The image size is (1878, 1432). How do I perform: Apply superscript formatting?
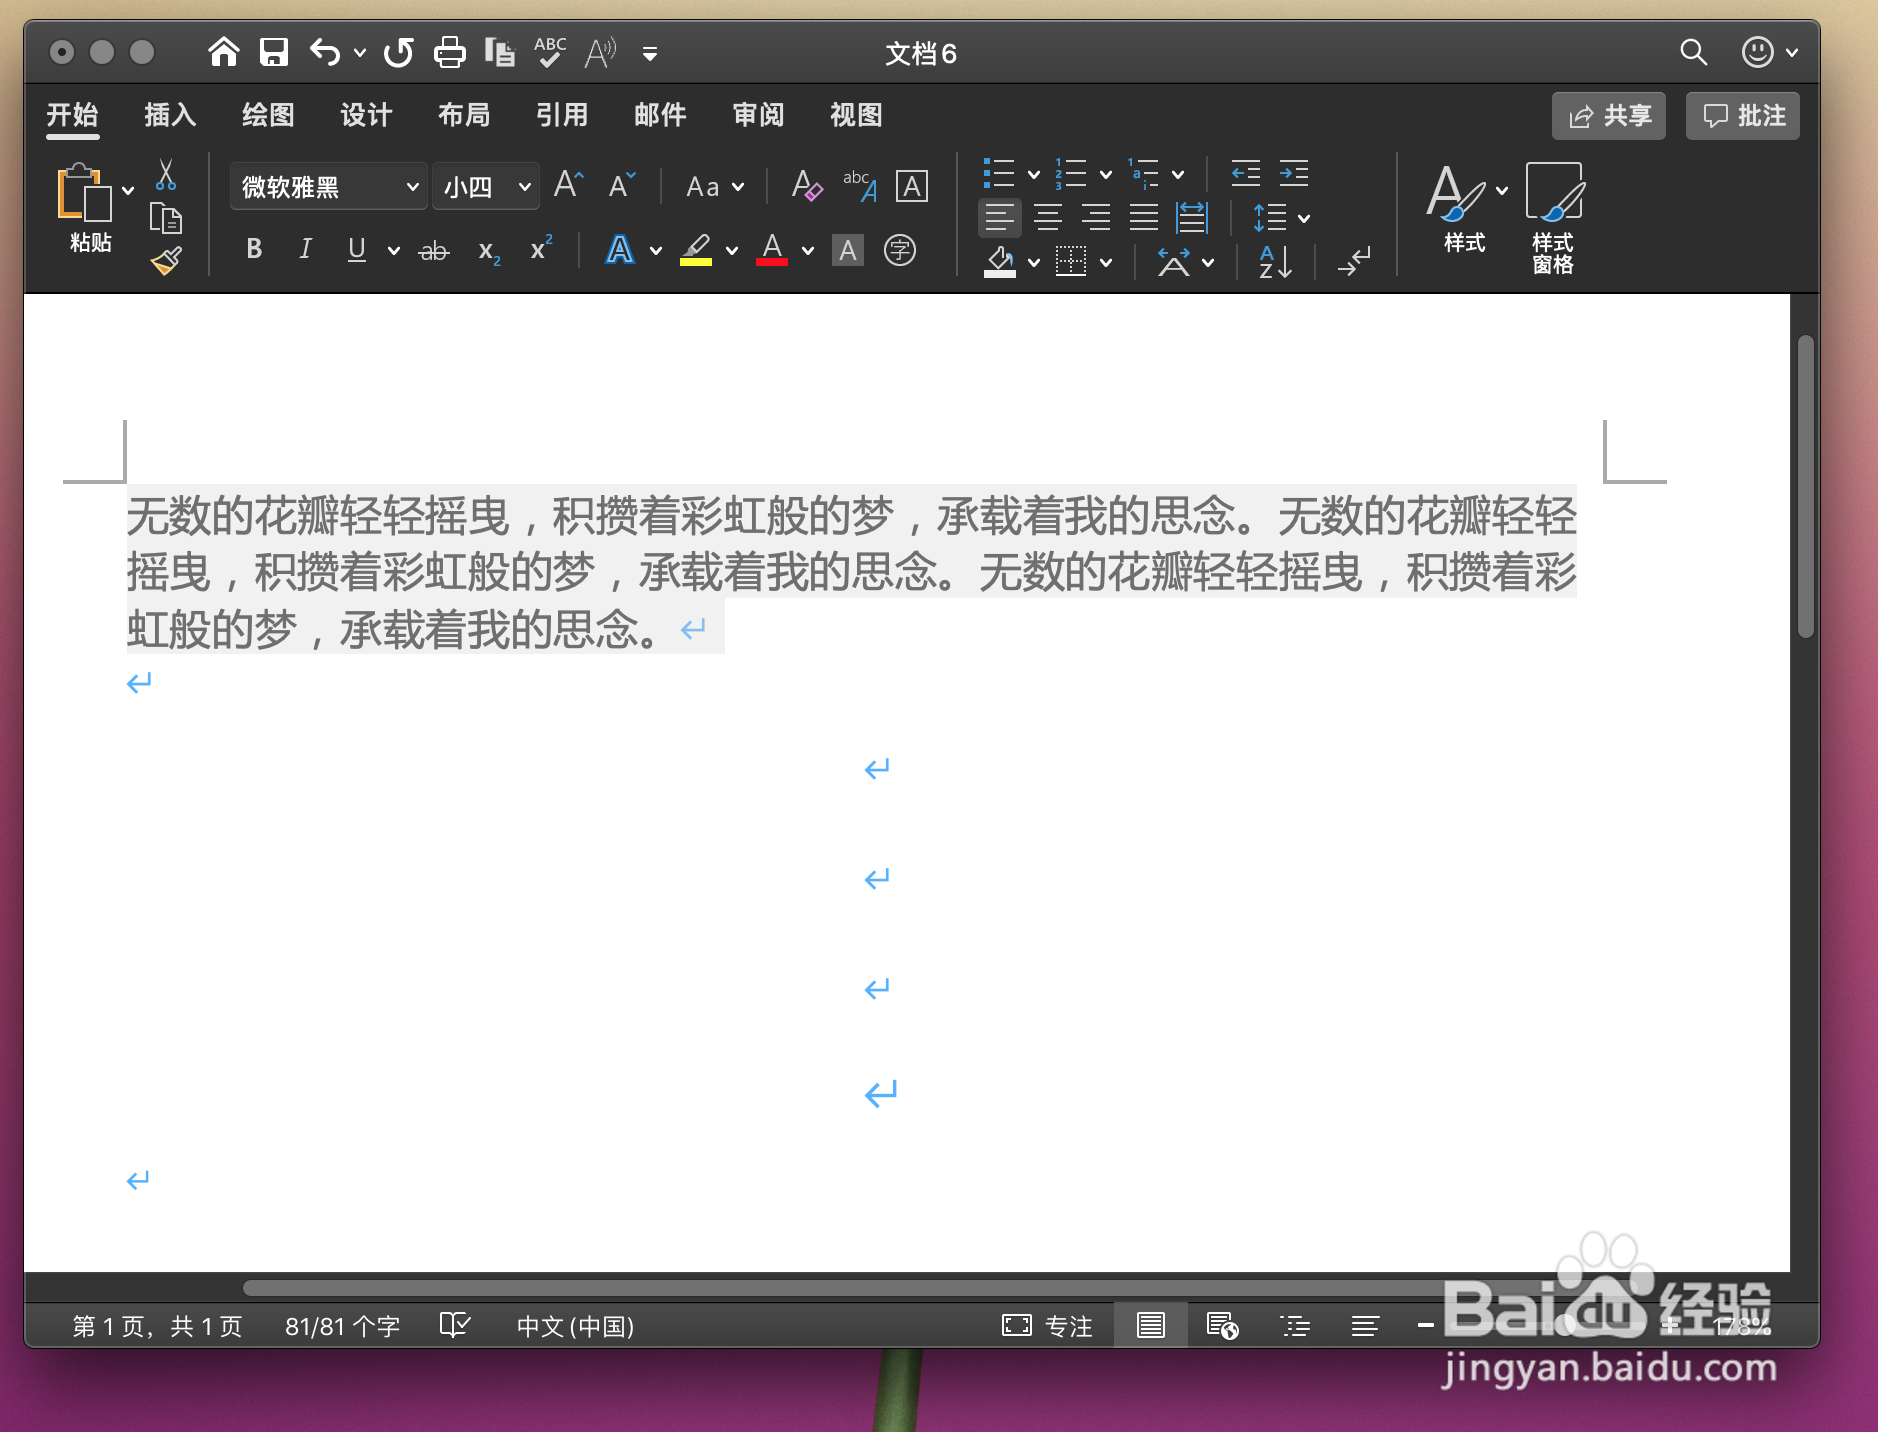540,250
